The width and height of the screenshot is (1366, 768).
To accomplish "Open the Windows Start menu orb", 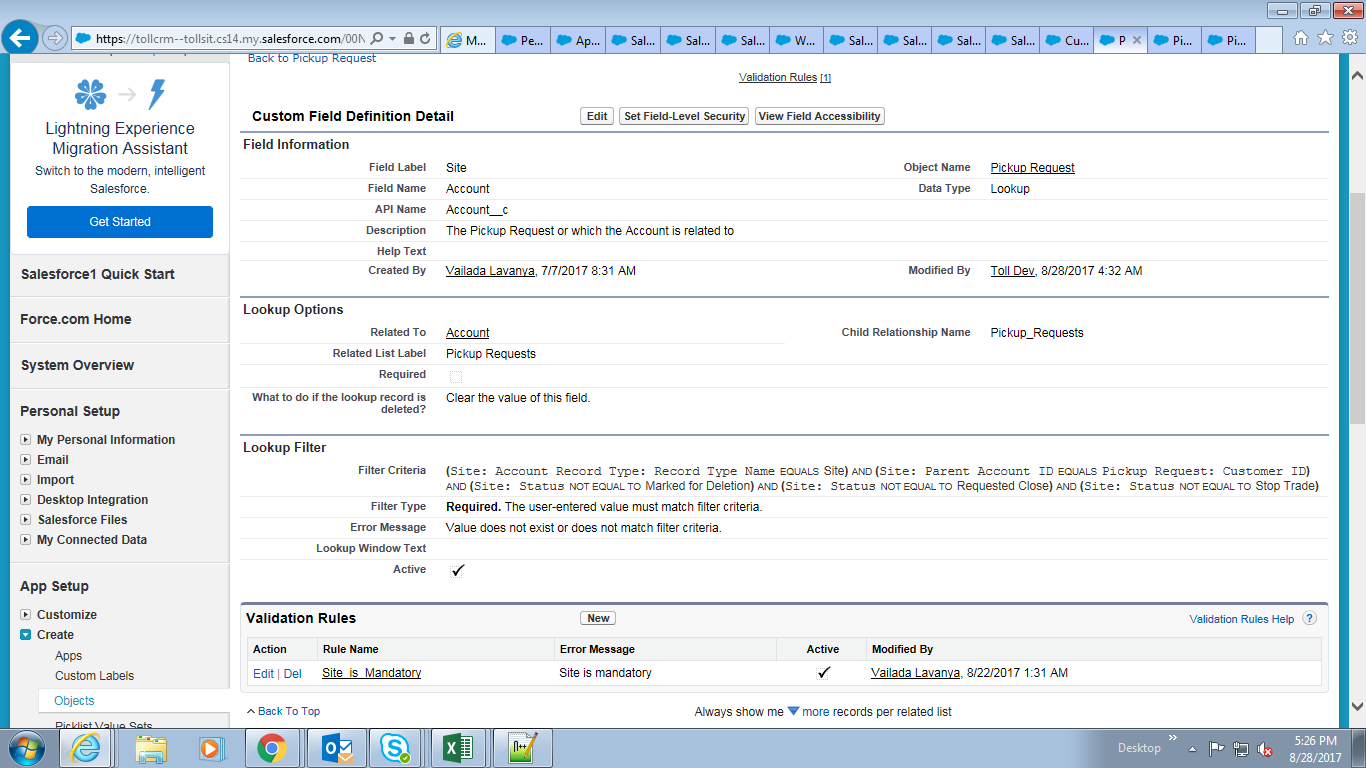I will (27, 747).
